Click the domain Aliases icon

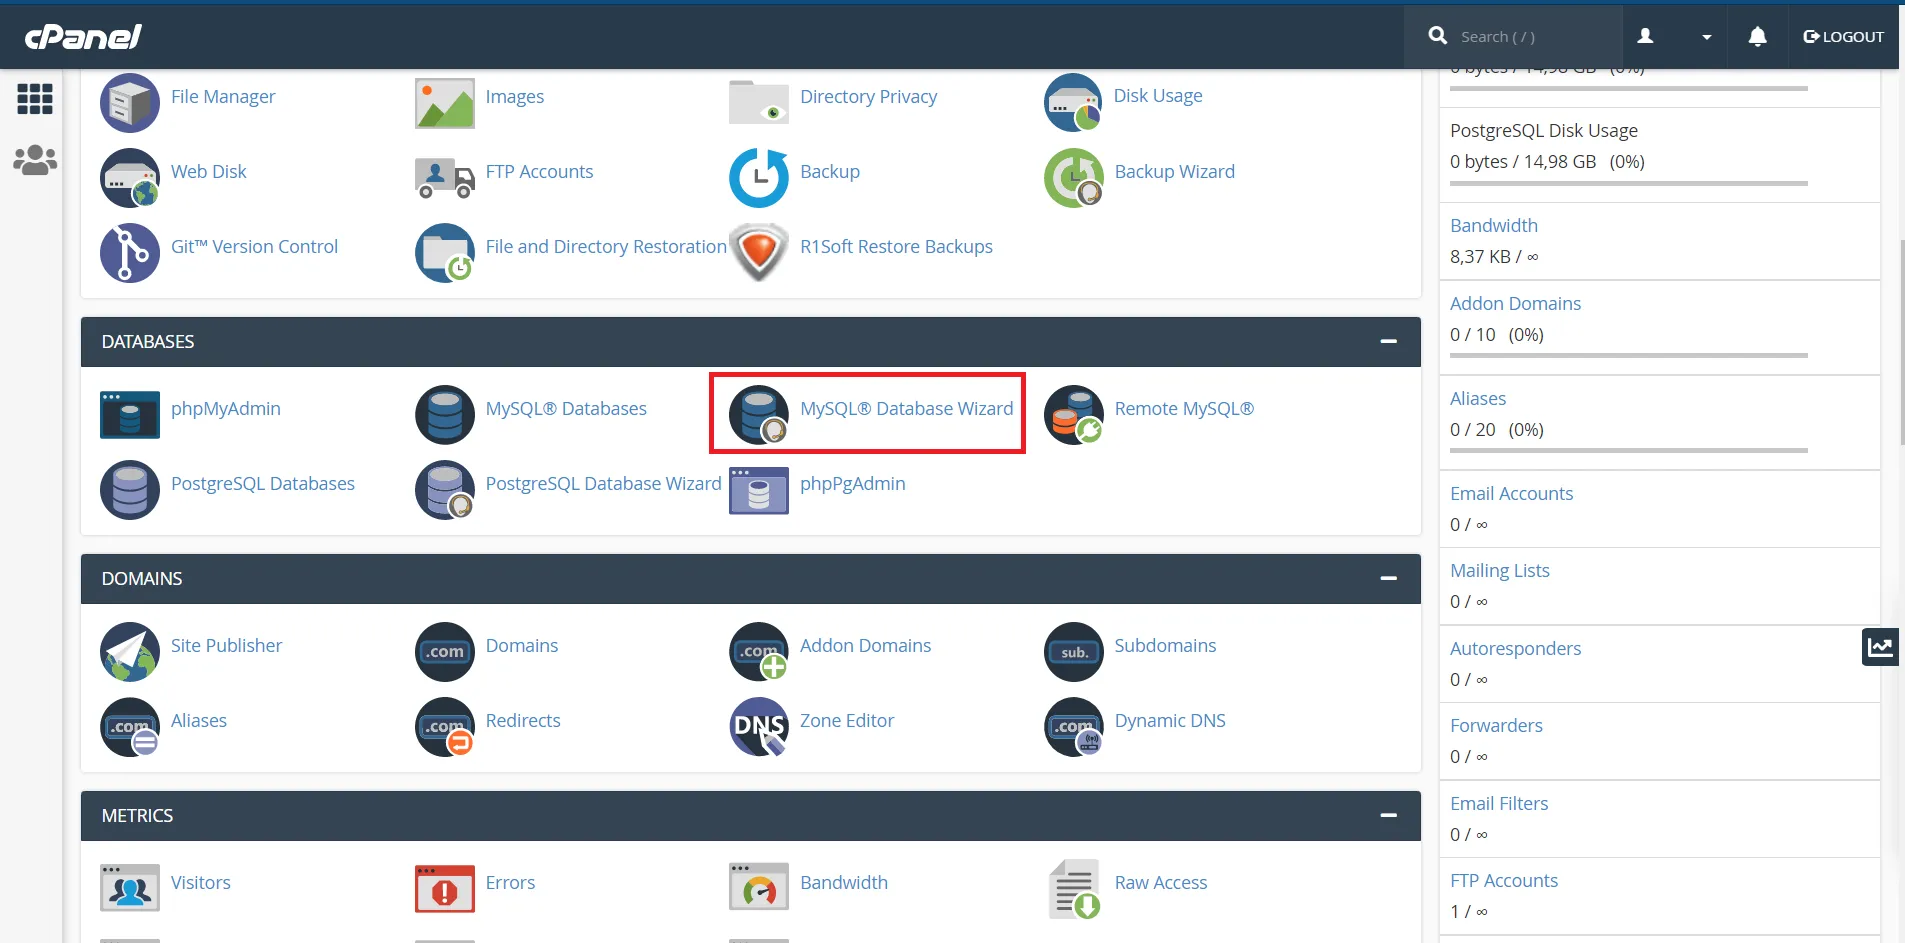130,726
